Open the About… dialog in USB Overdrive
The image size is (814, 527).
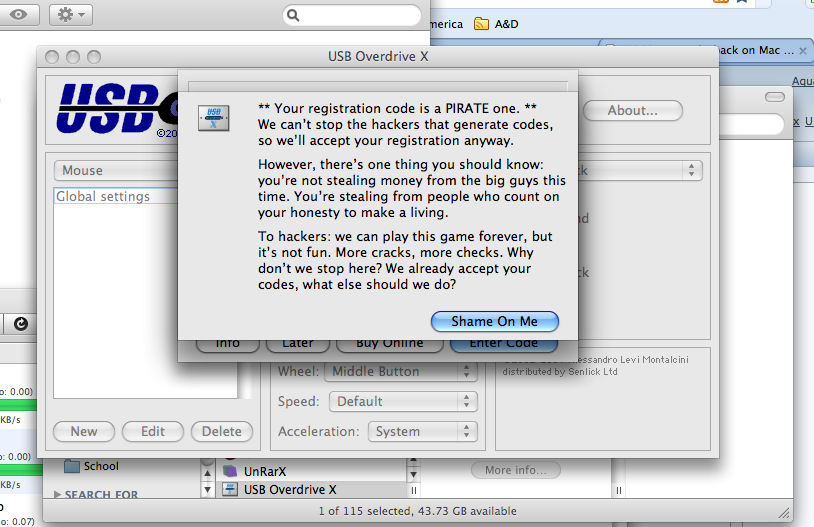coord(632,111)
